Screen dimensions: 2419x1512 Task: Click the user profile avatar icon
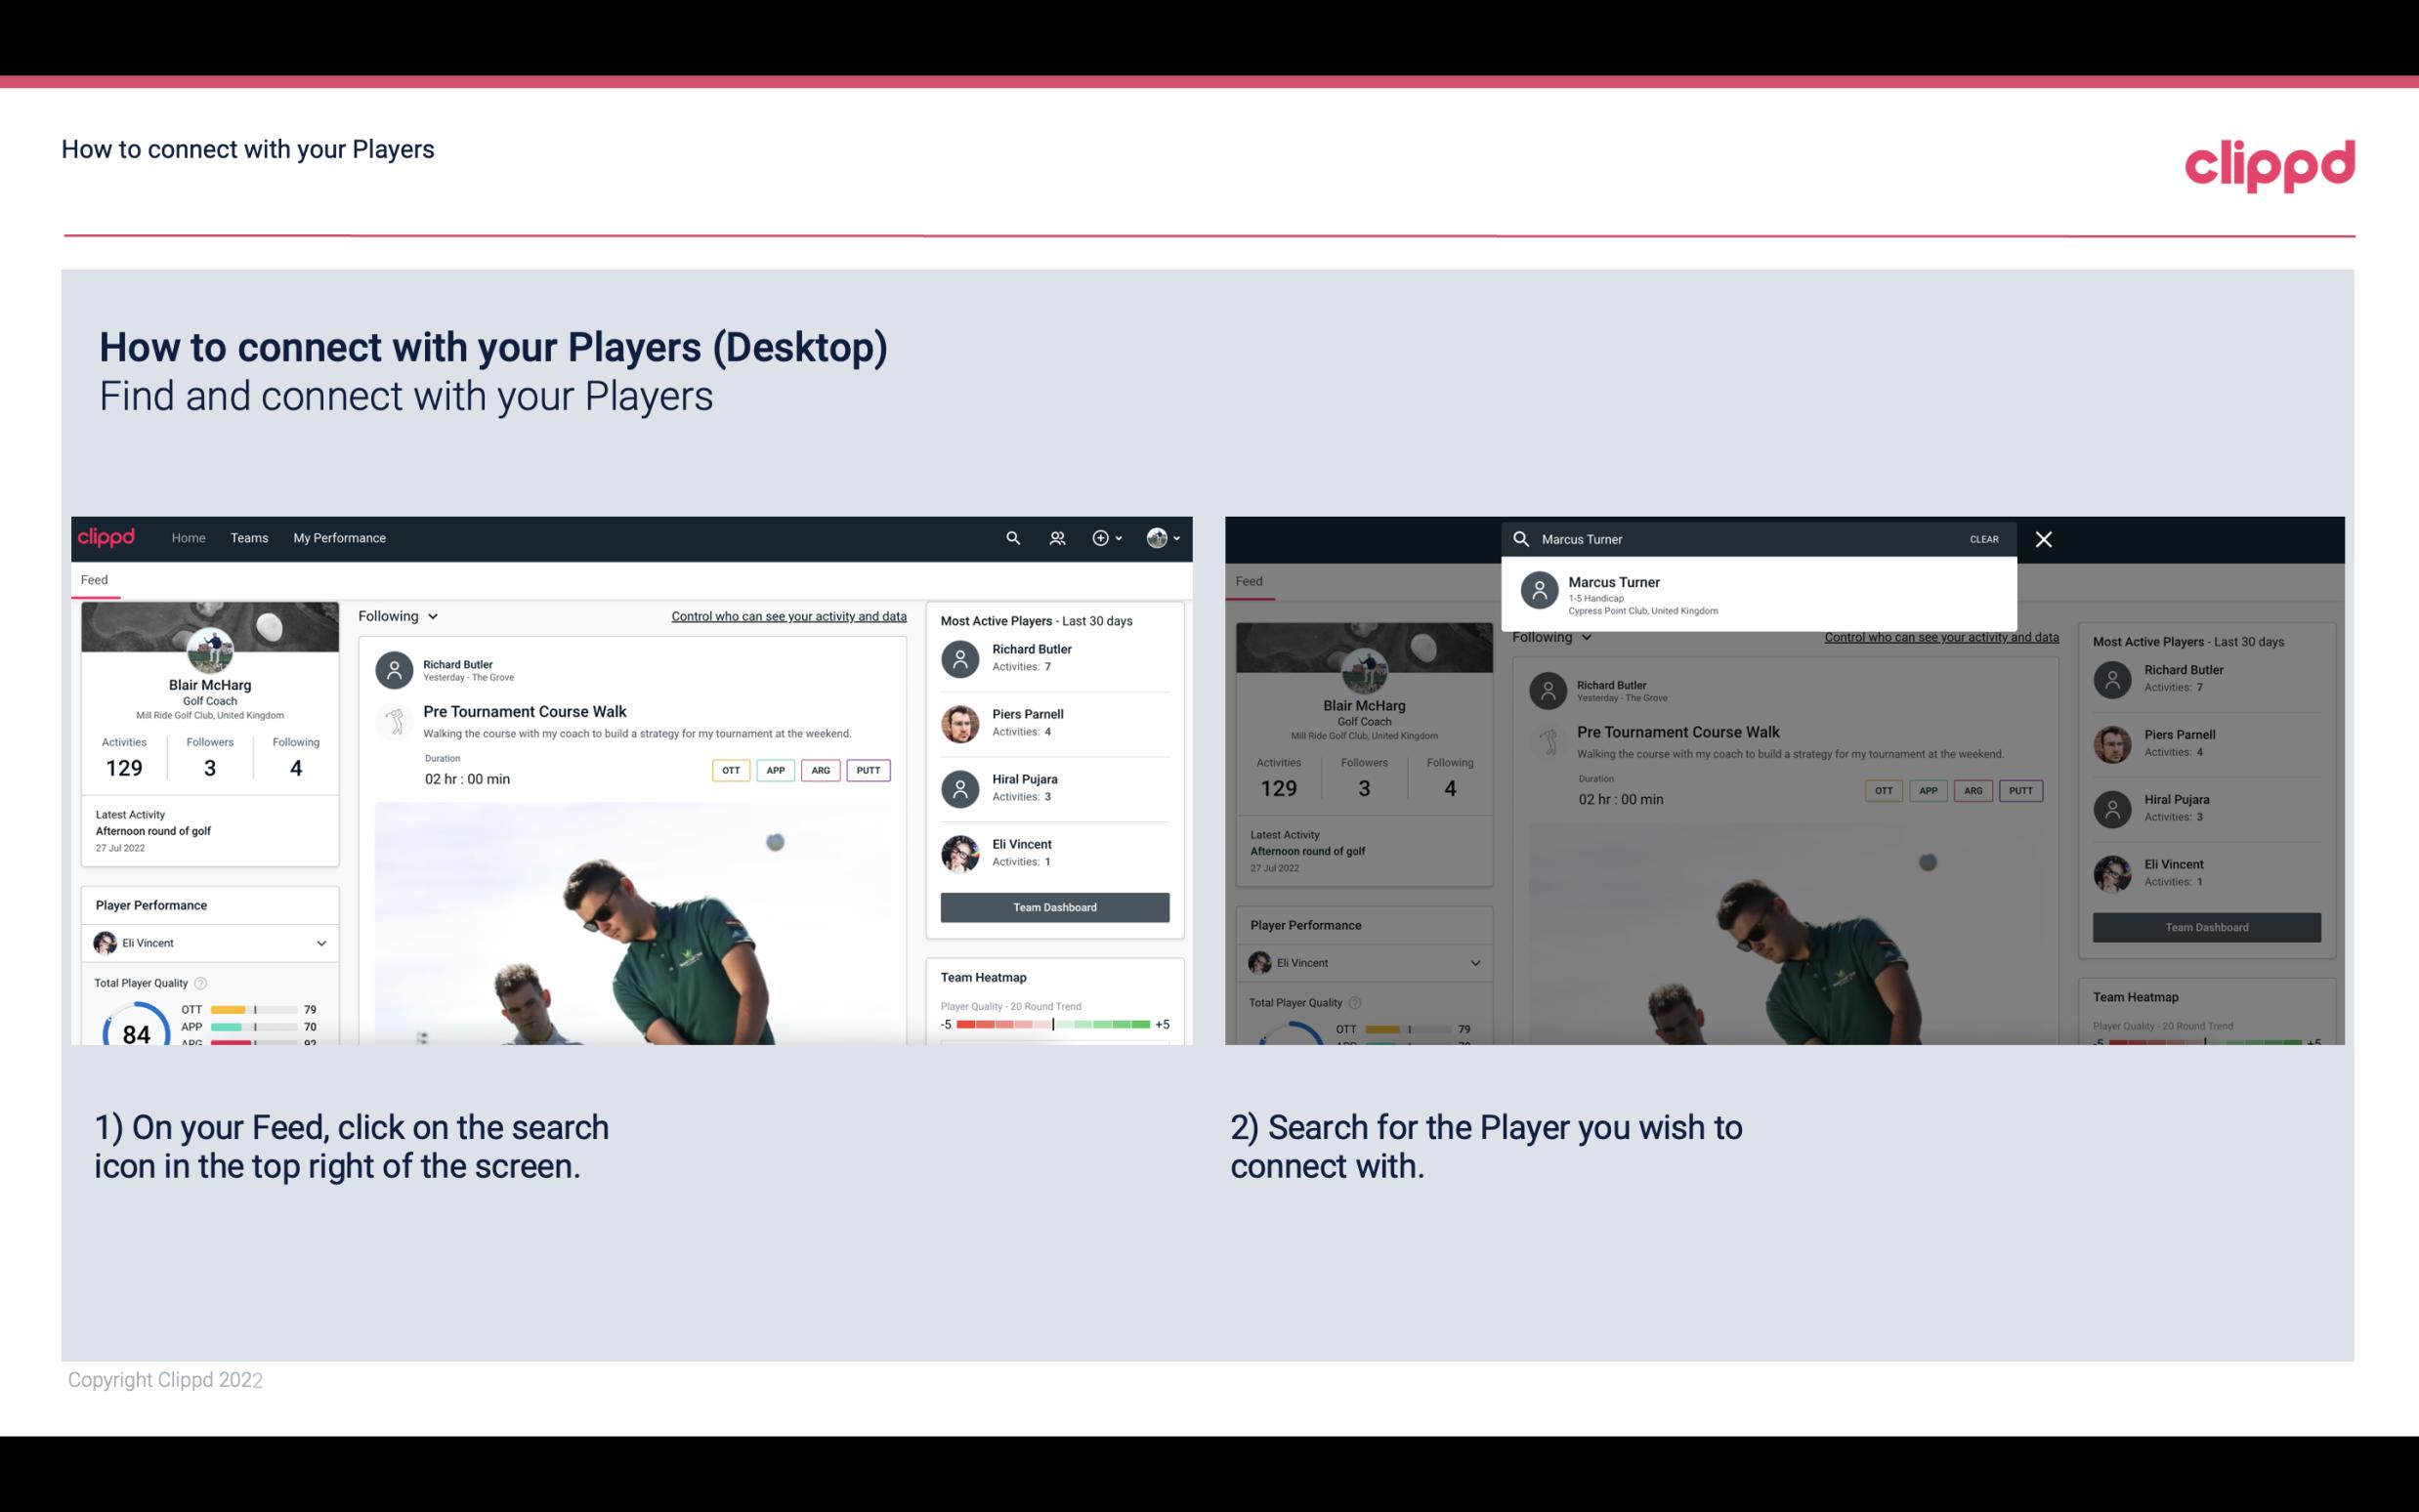click(x=1155, y=538)
